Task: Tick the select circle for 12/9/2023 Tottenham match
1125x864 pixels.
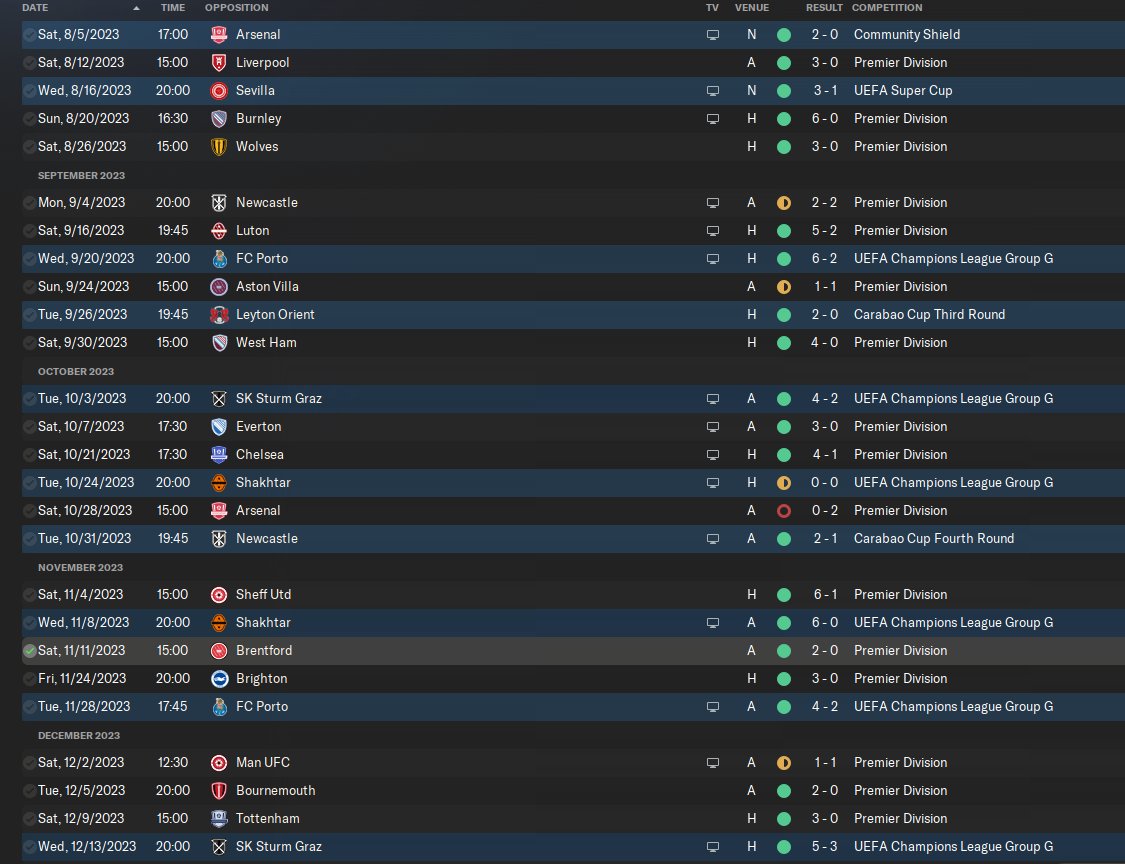Action: pyautogui.click(x=29, y=818)
